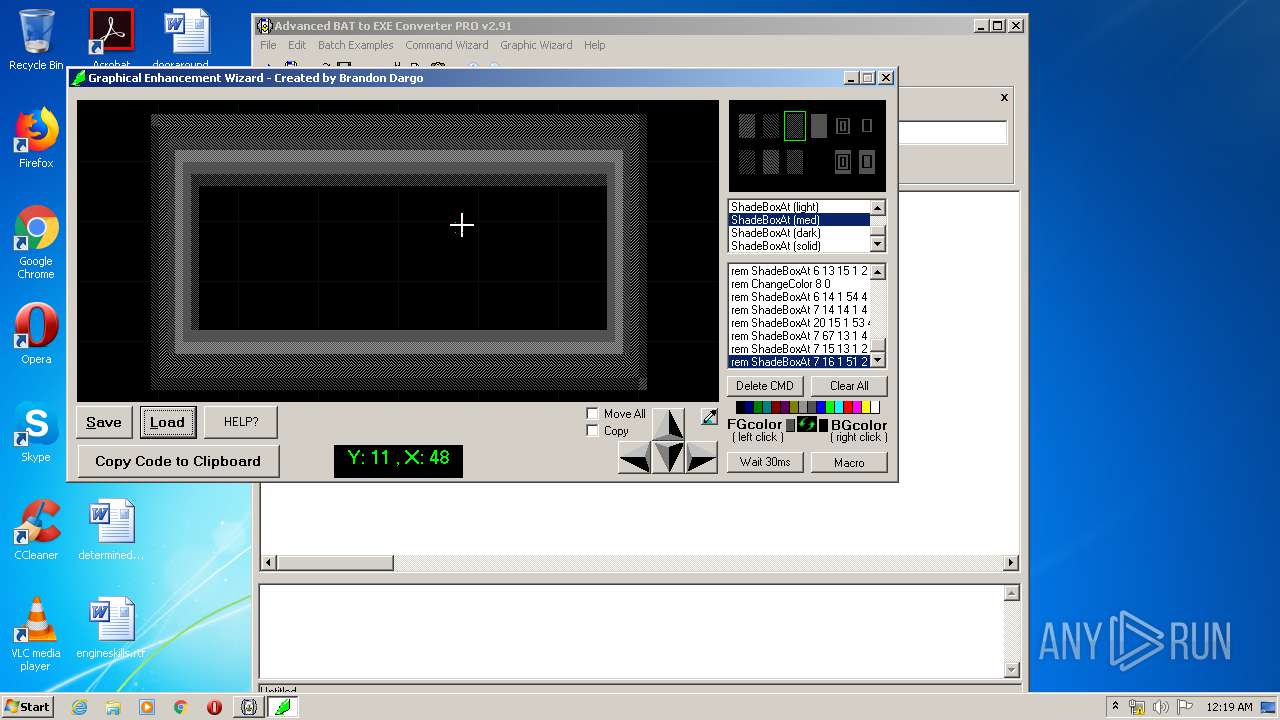
Task: Click the Start button
Action: 28,707
